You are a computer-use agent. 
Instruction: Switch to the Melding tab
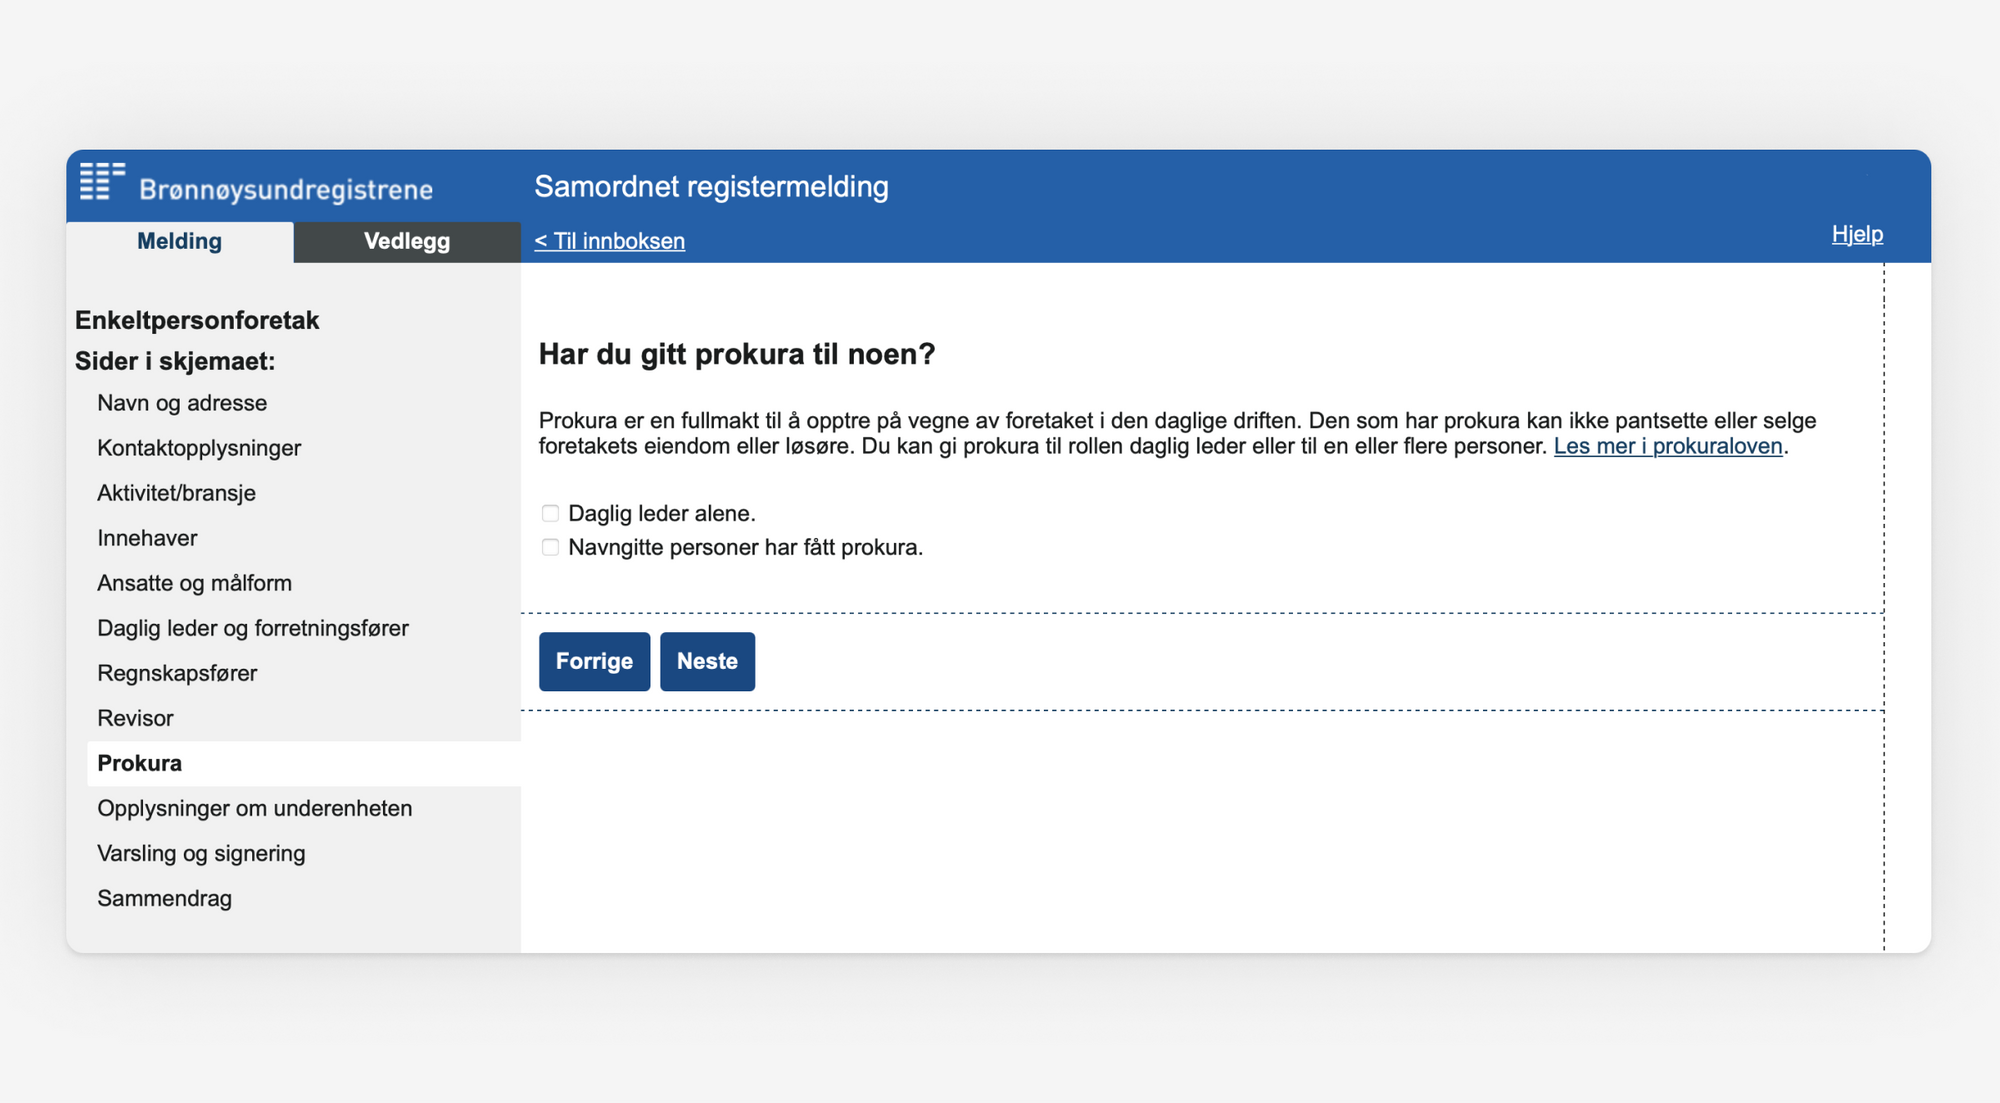pos(180,241)
